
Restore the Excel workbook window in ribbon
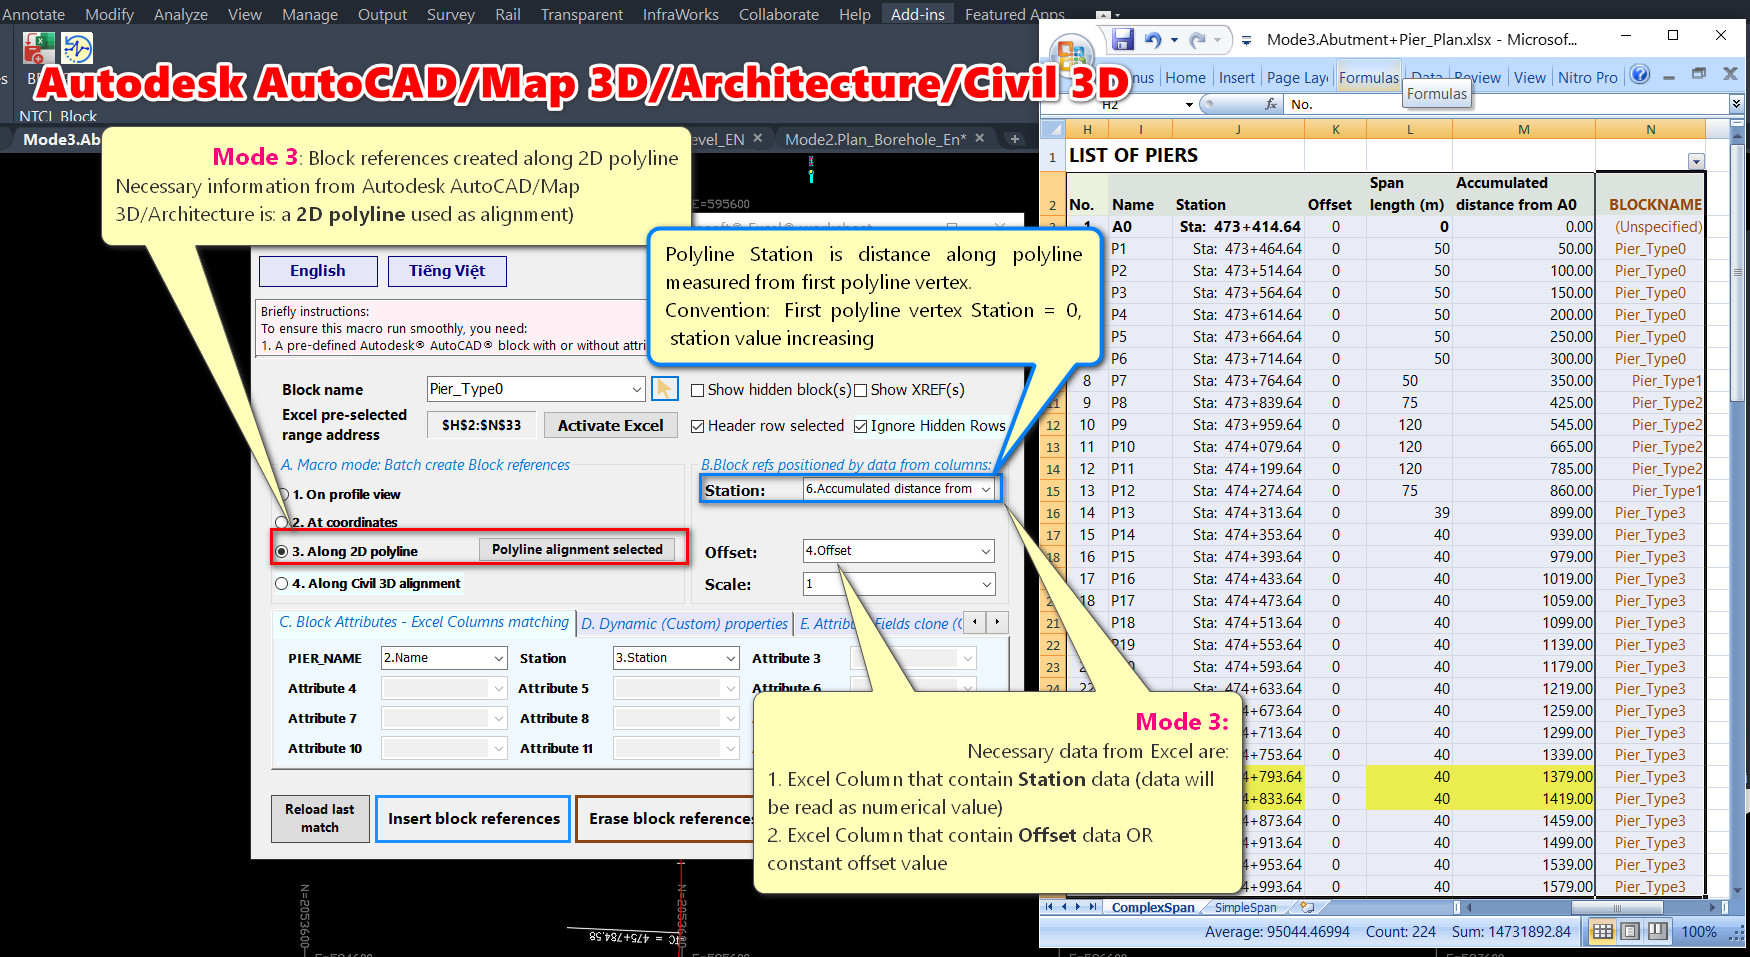tap(1698, 75)
